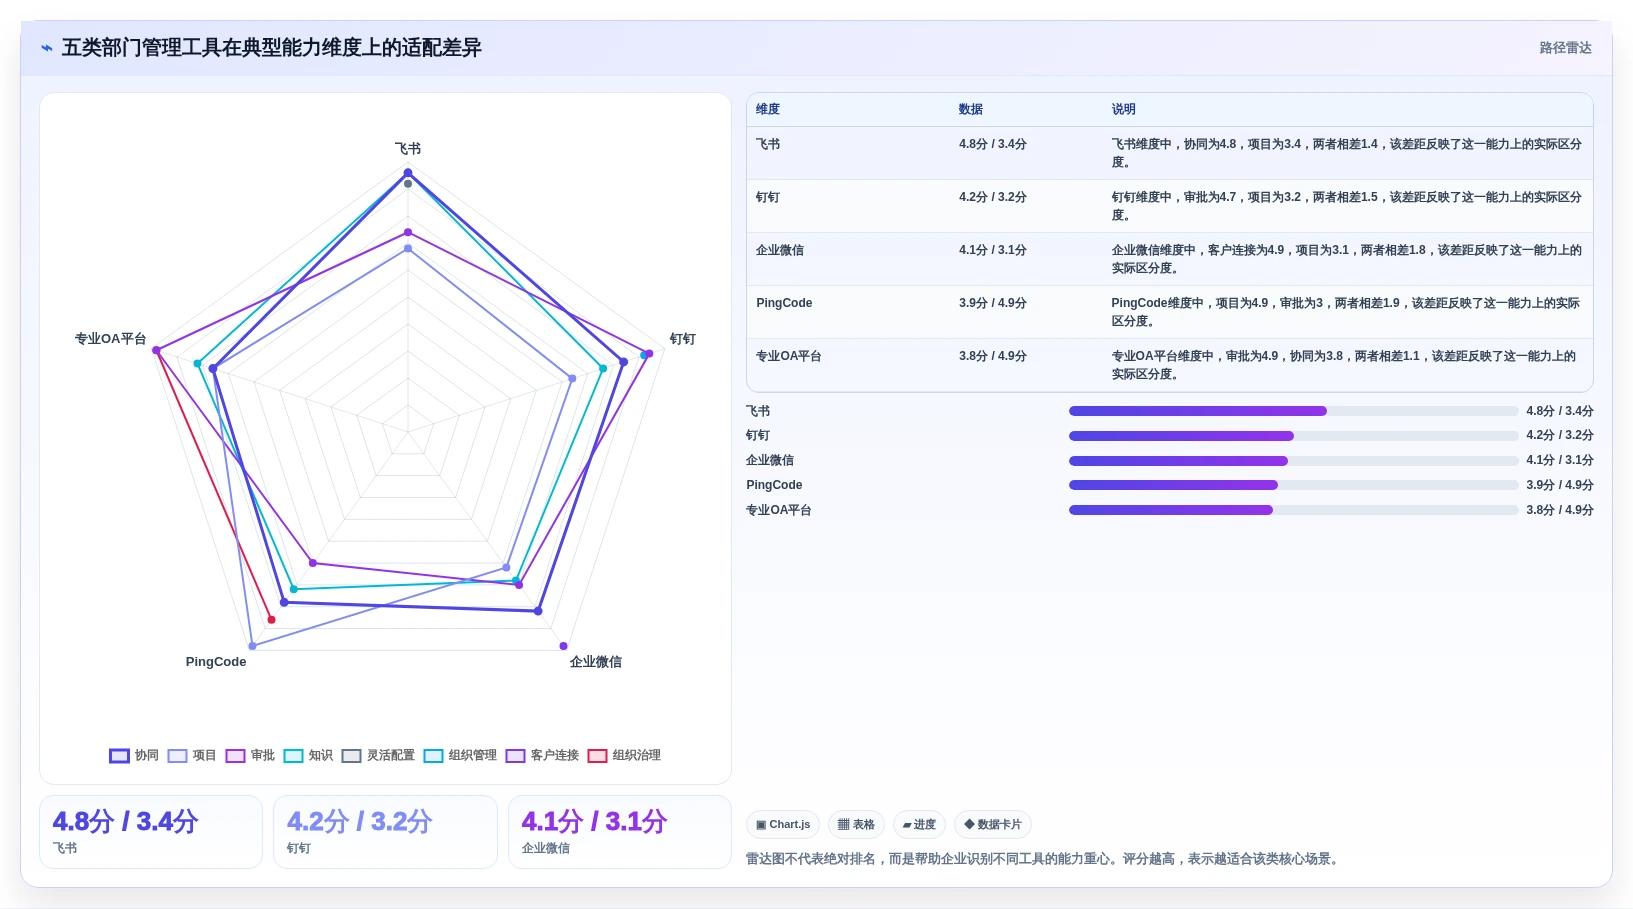Click the 4.2分 / 3.2分 table cell
The width and height of the screenshot is (1633, 909).
[x=993, y=197]
